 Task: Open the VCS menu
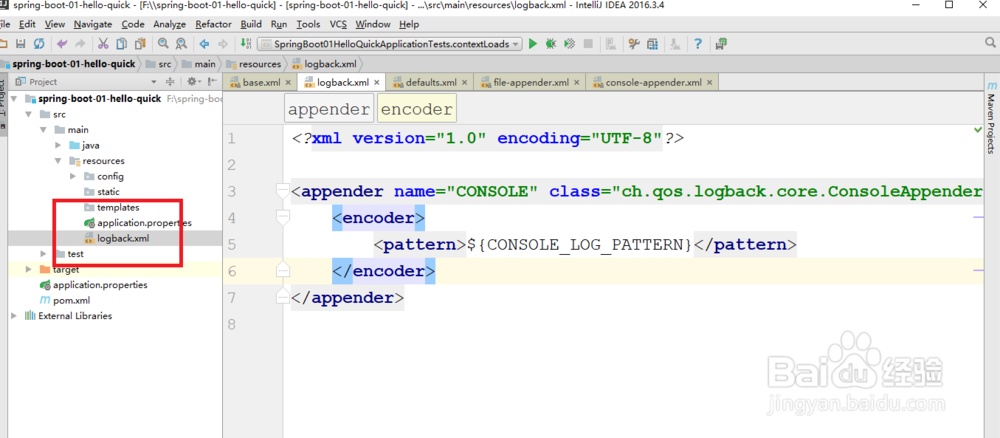coord(338,24)
